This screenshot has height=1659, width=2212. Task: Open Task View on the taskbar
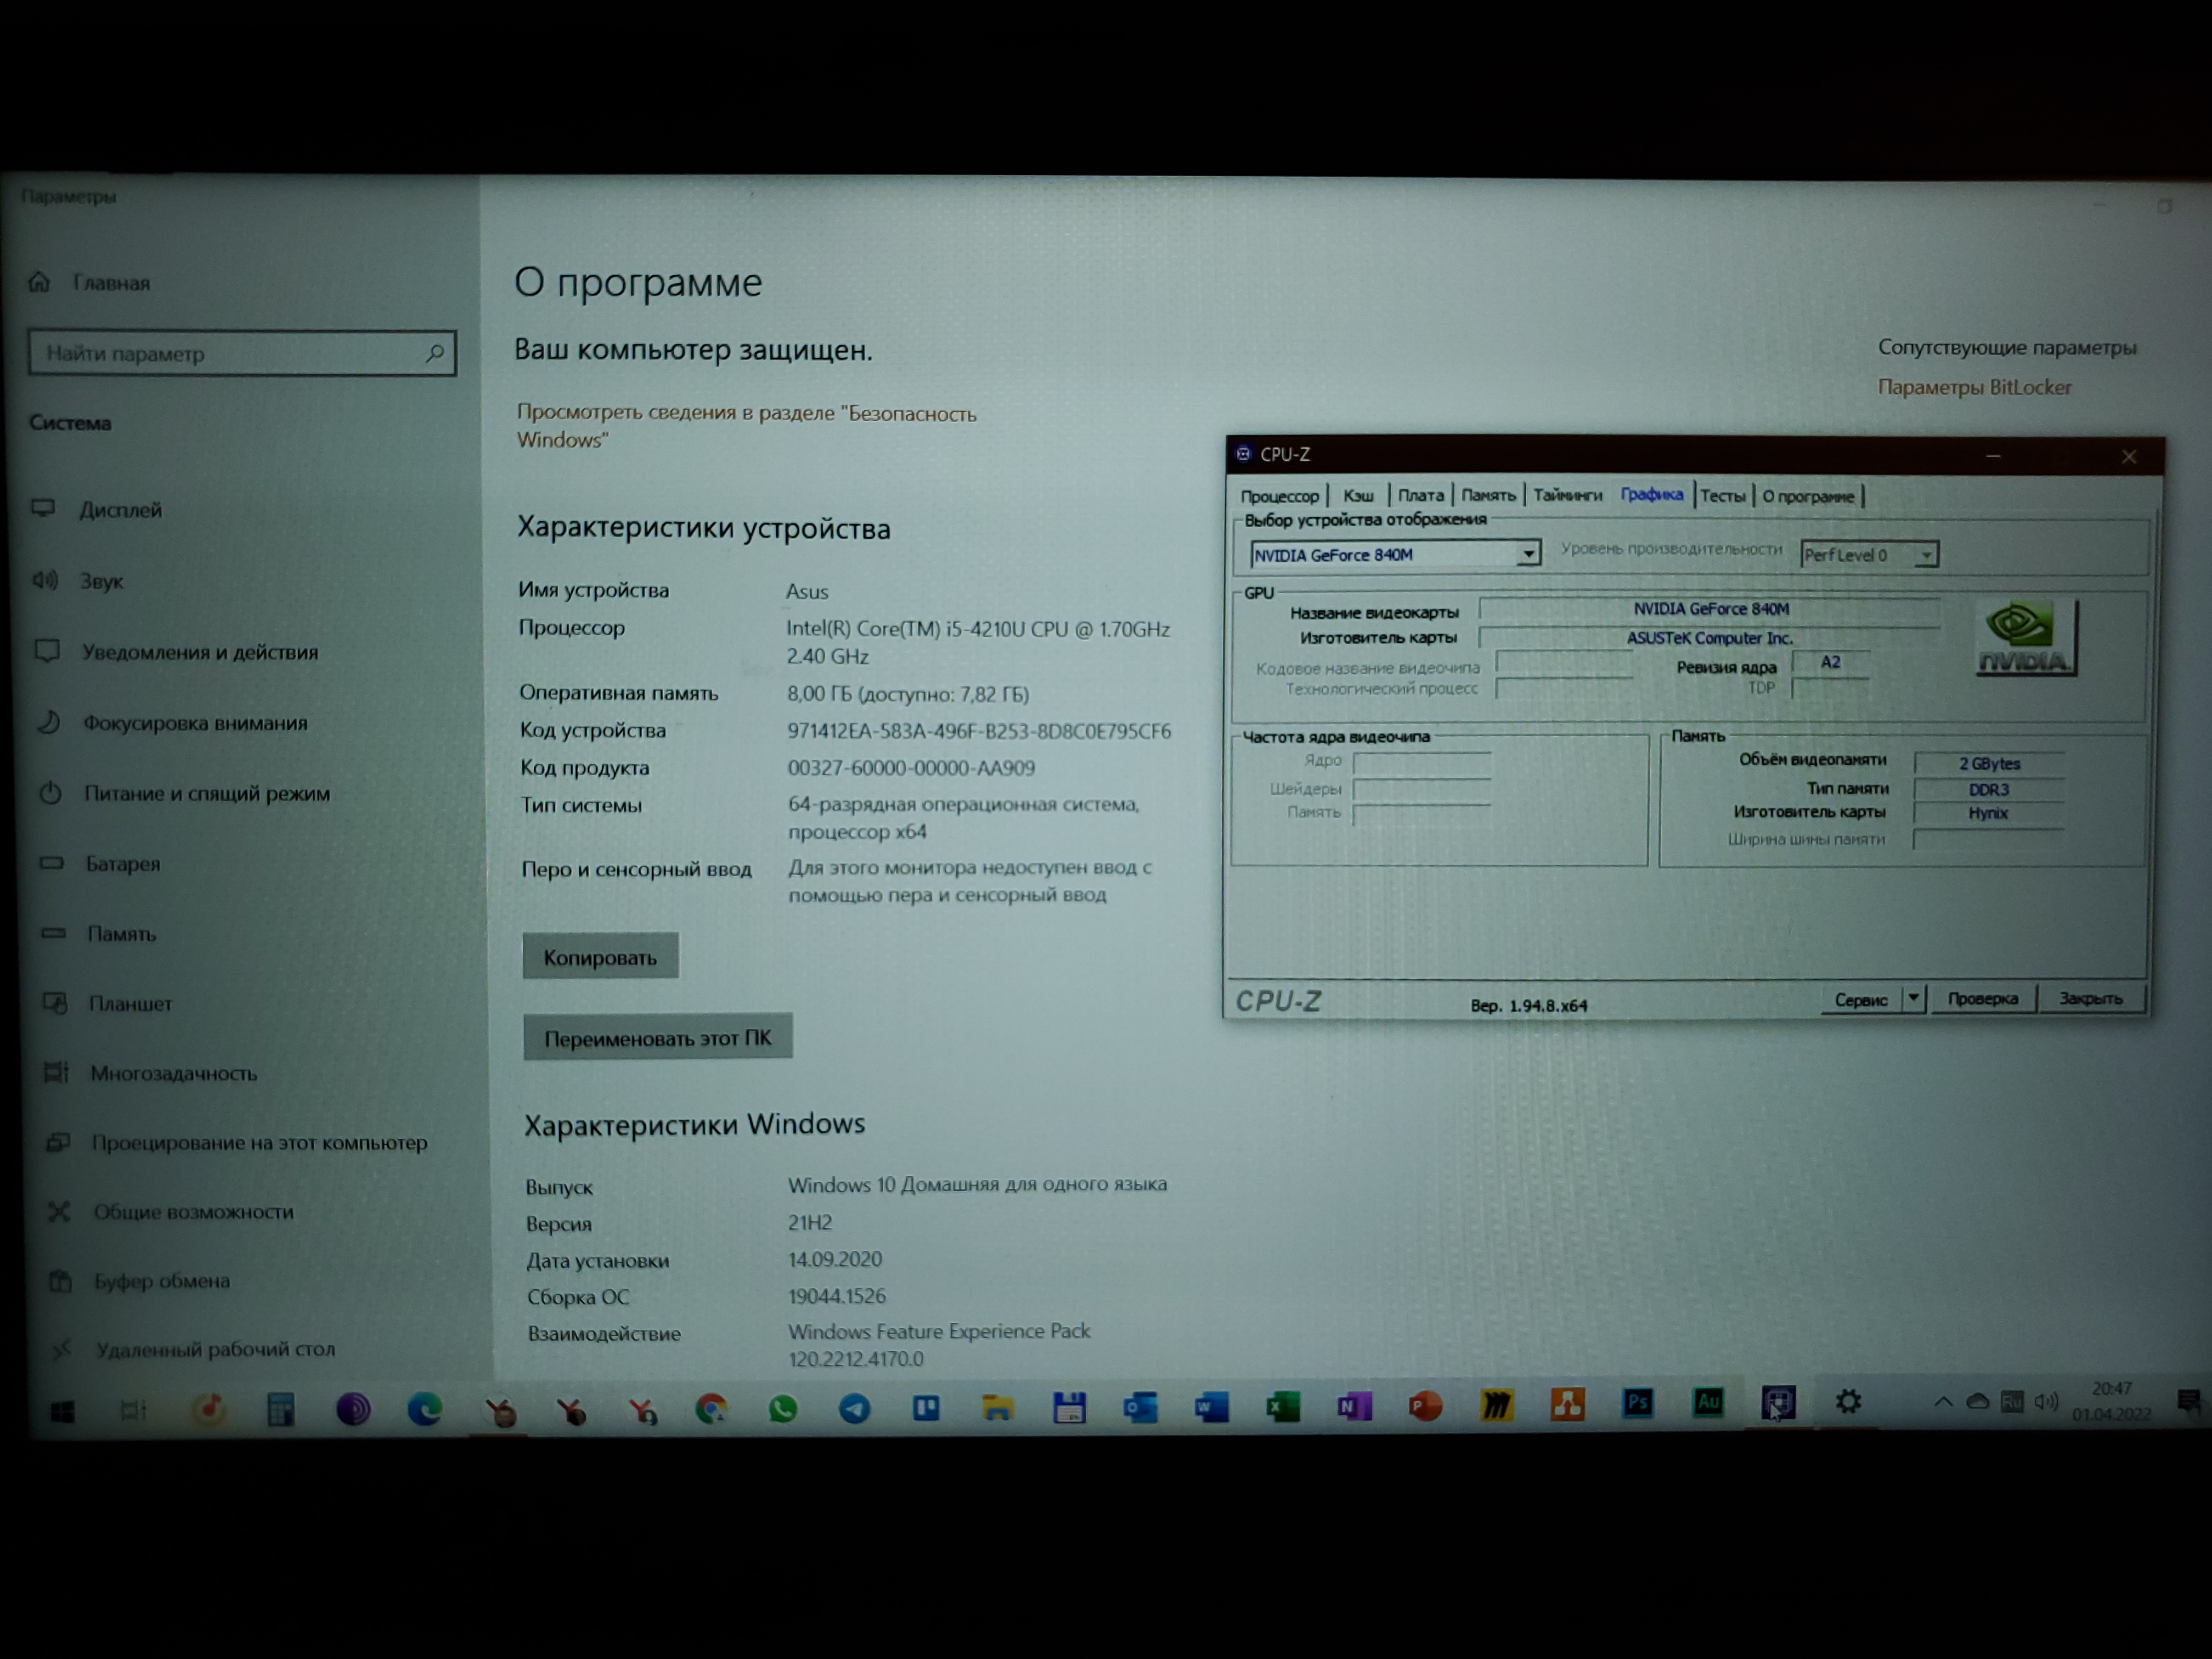133,1410
